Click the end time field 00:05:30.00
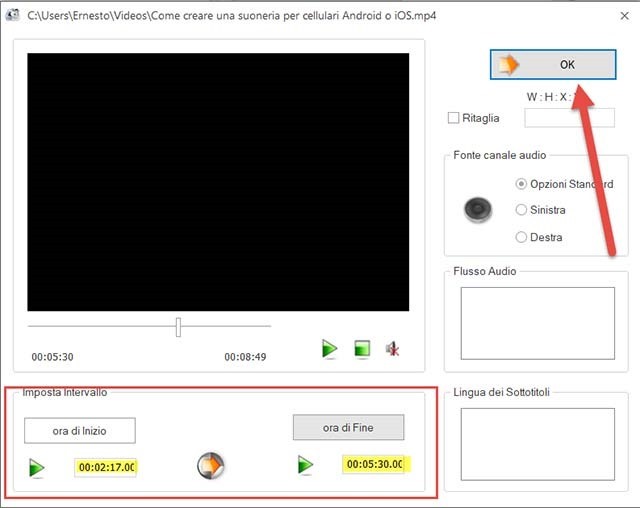The image size is (640, 508). (x=375, y=464)
